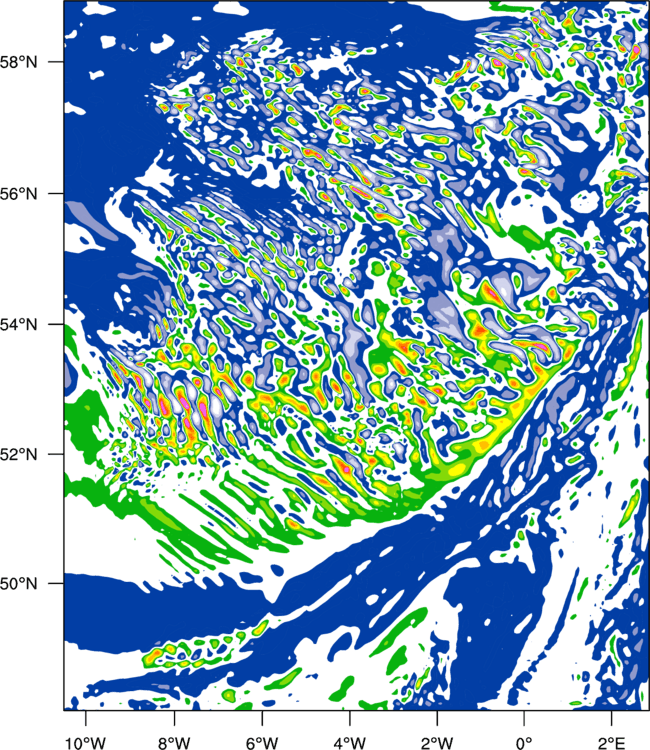
Task: Click the 2°E longitude label
Action: 612,743
